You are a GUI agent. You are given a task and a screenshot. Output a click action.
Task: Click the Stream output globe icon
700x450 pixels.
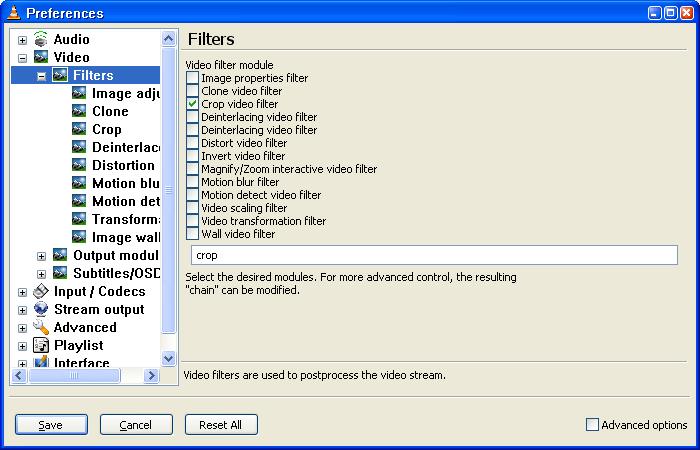tap(41, 309)
